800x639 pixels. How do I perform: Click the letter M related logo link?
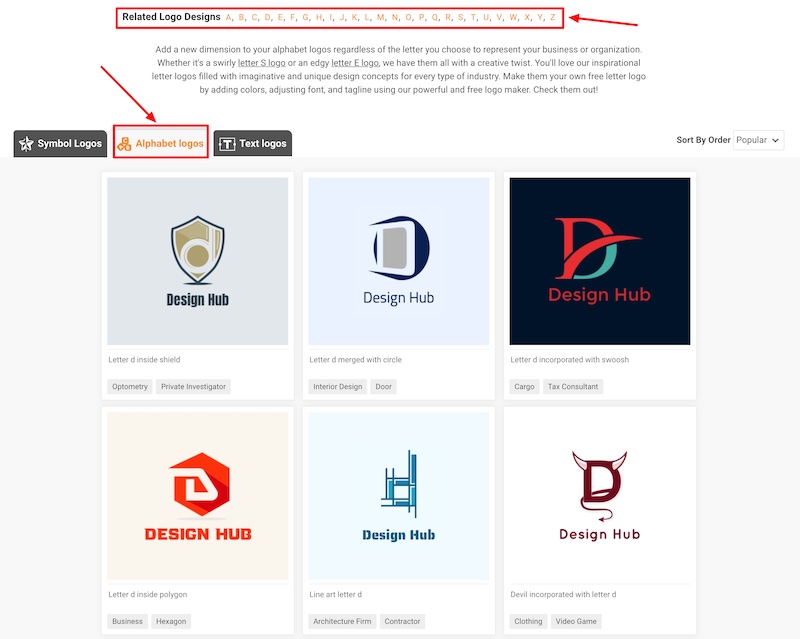tap(380, 17)
